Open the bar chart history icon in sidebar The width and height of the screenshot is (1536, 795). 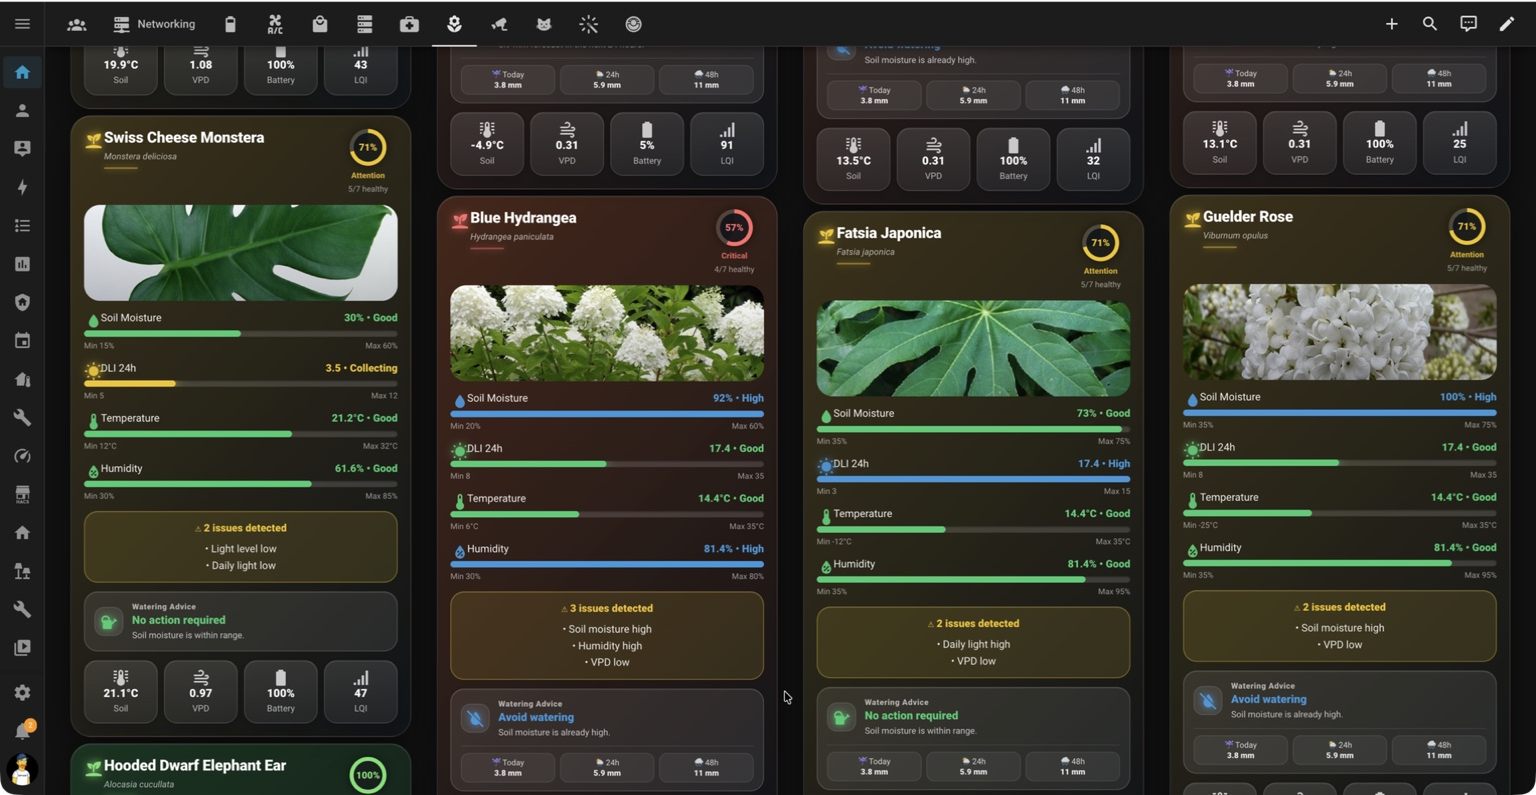(22, 264)
